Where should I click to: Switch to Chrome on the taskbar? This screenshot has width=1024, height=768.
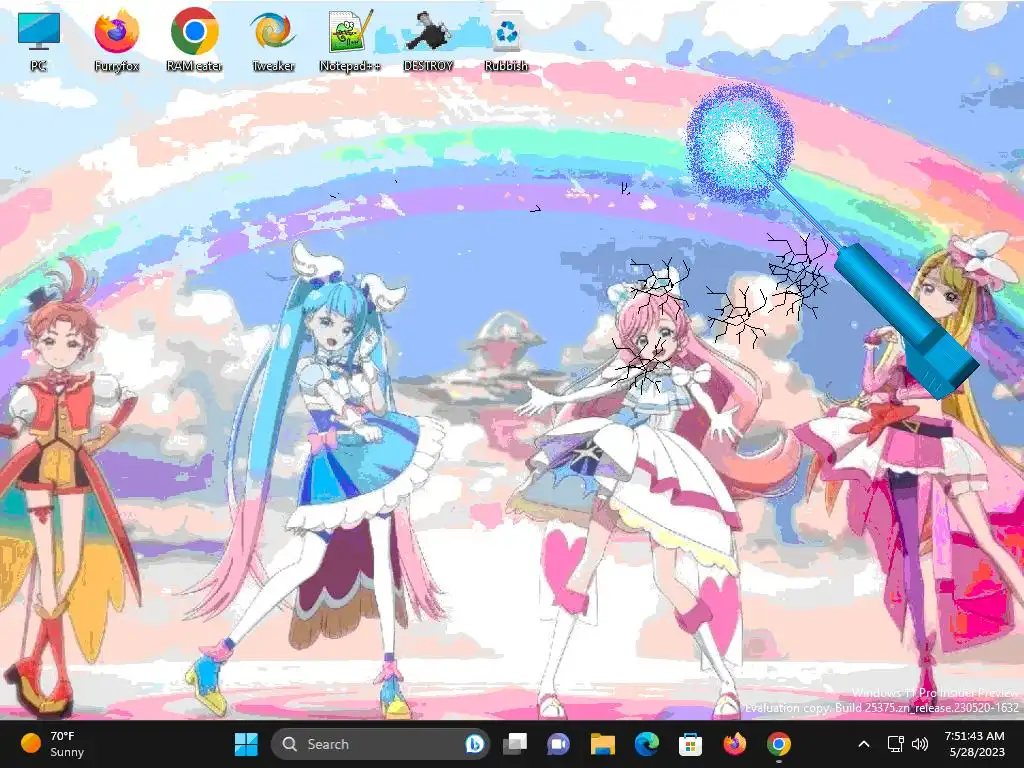point(778,744)
